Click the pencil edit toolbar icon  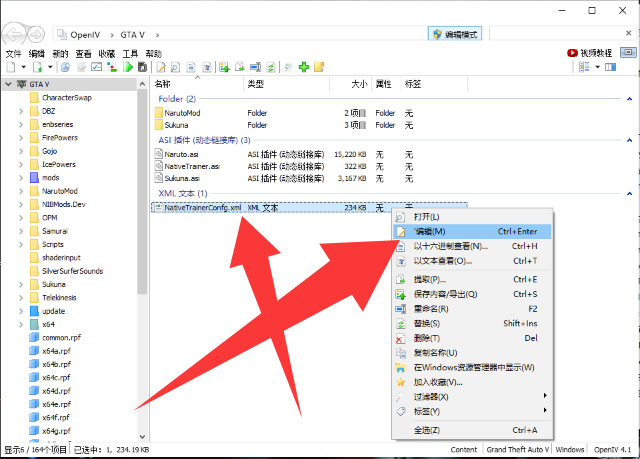(161, 67)
